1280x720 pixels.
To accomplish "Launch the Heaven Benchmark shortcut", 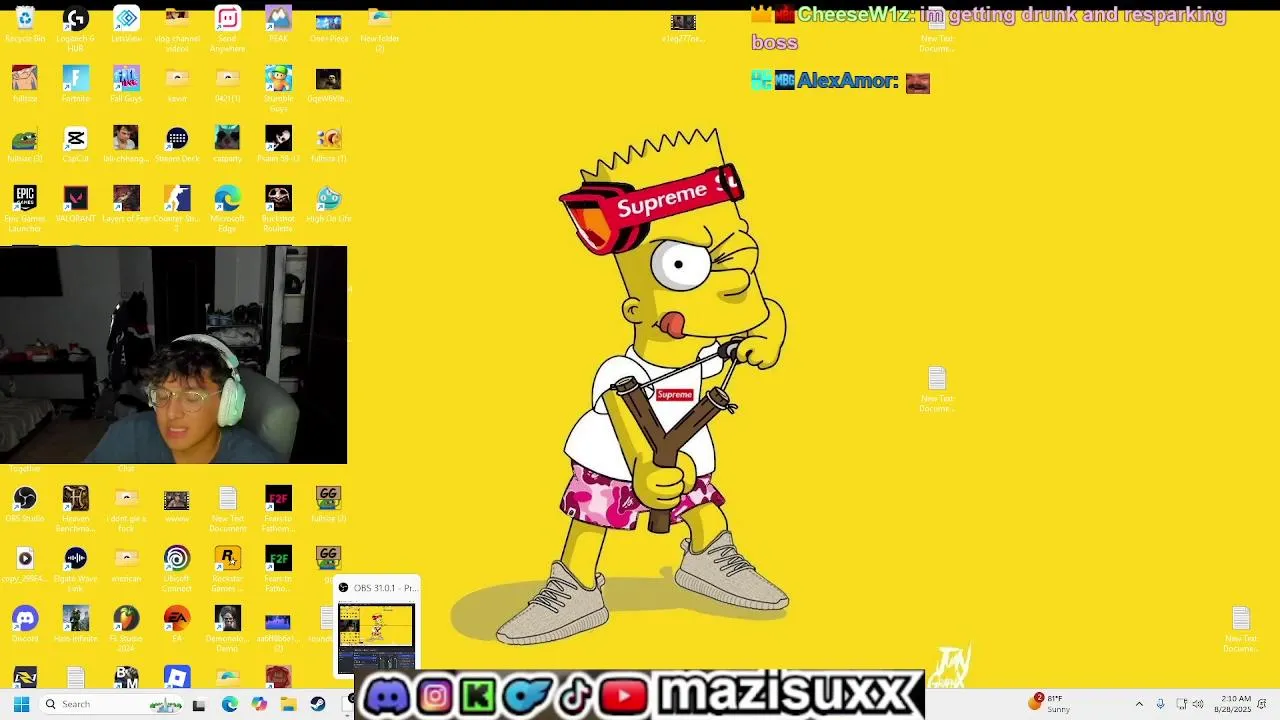I will pos(75,508).
